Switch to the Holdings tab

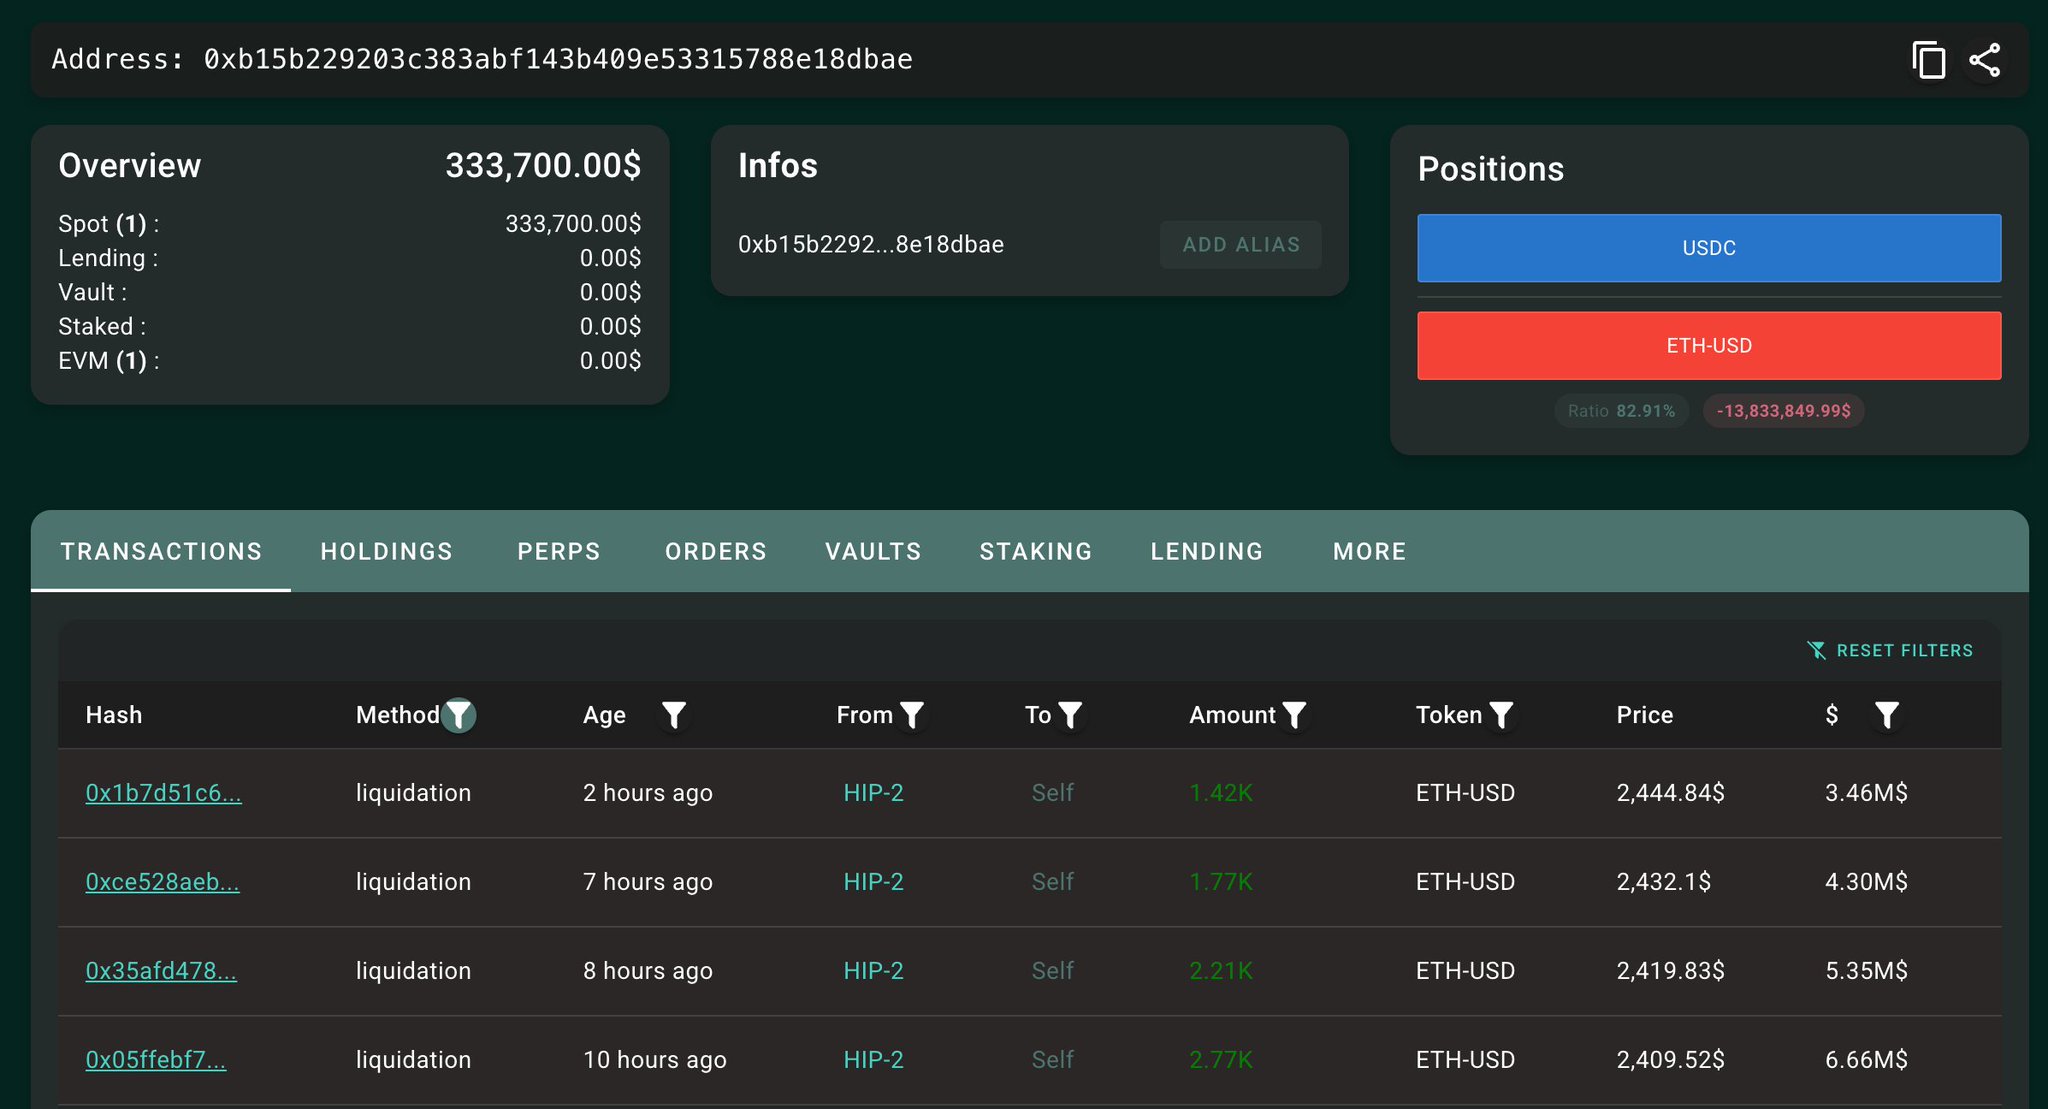point(387,551)
